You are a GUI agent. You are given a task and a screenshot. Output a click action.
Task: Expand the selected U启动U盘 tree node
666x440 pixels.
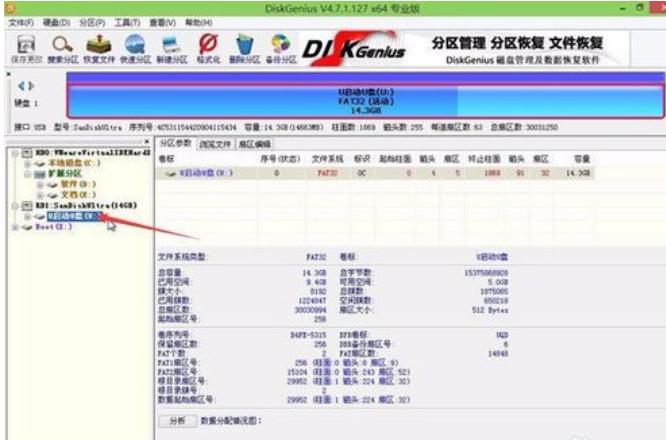coord(28,217)
